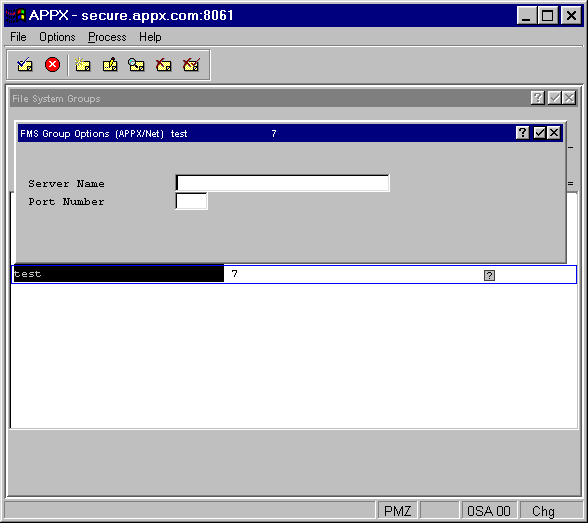Select the Change mode pencil icon
This screenshot has height=523, width=588.
tap(110, 65)
